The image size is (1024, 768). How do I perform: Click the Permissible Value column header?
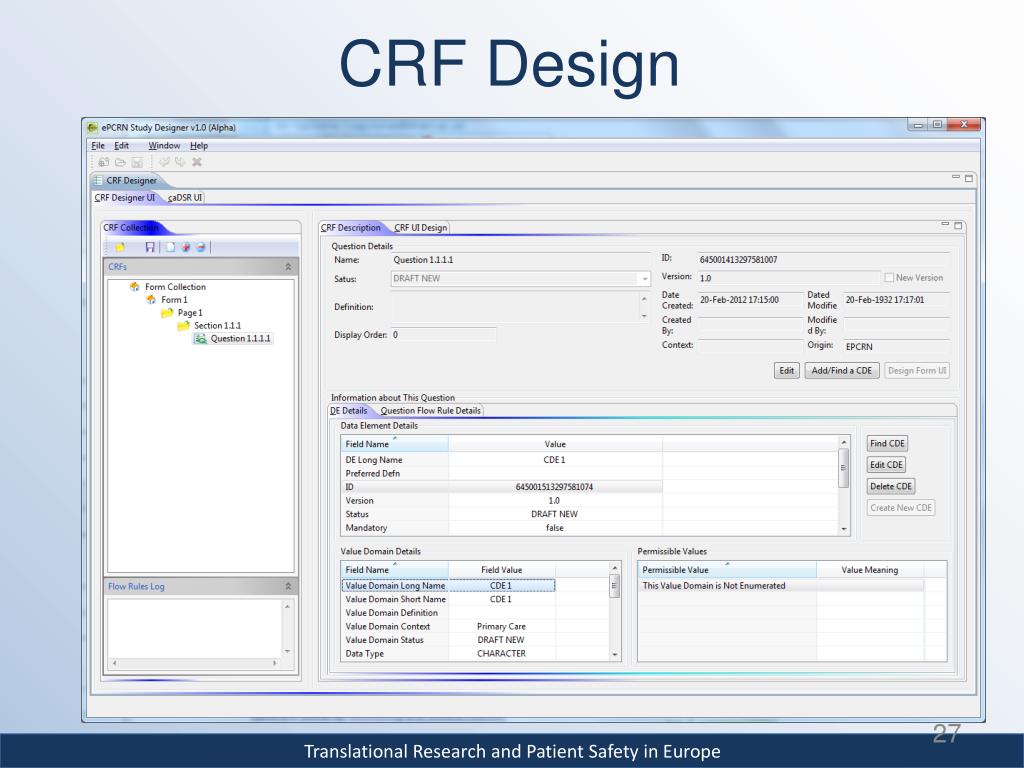click(x=727, y=570)
